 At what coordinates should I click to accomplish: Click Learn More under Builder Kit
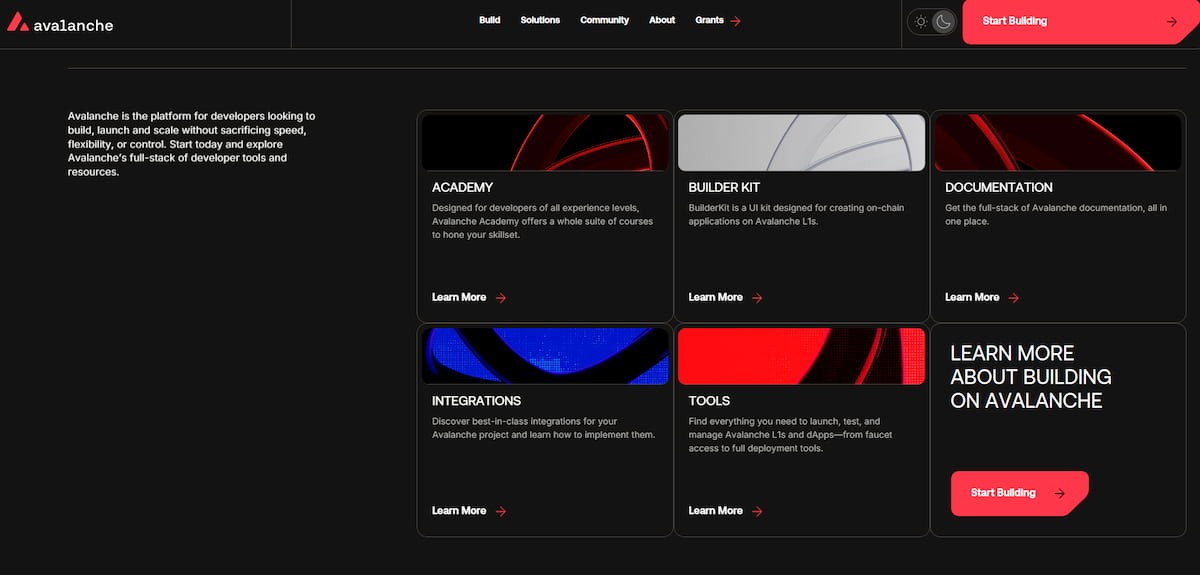pos(715,297)
